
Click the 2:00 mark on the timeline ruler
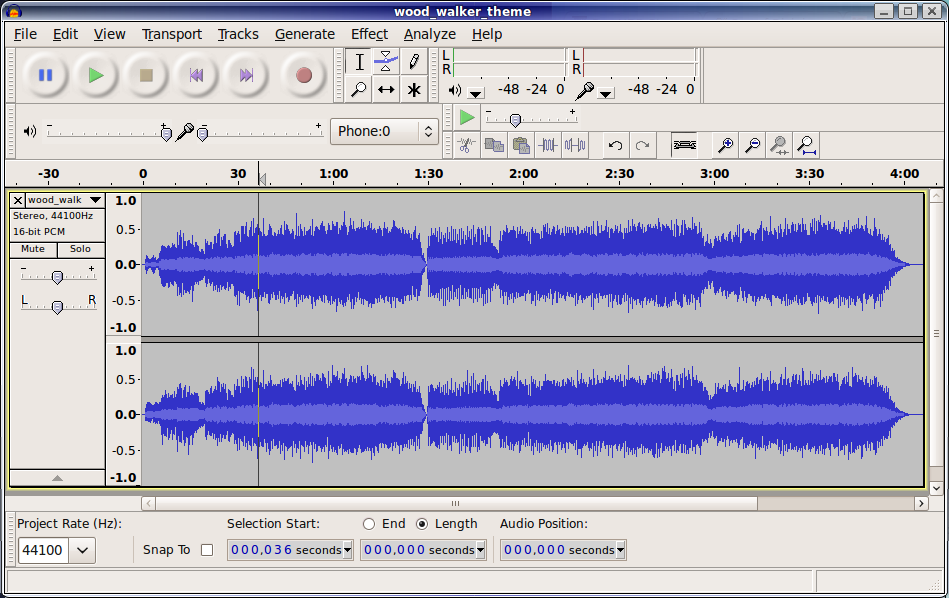coord(524,174)
